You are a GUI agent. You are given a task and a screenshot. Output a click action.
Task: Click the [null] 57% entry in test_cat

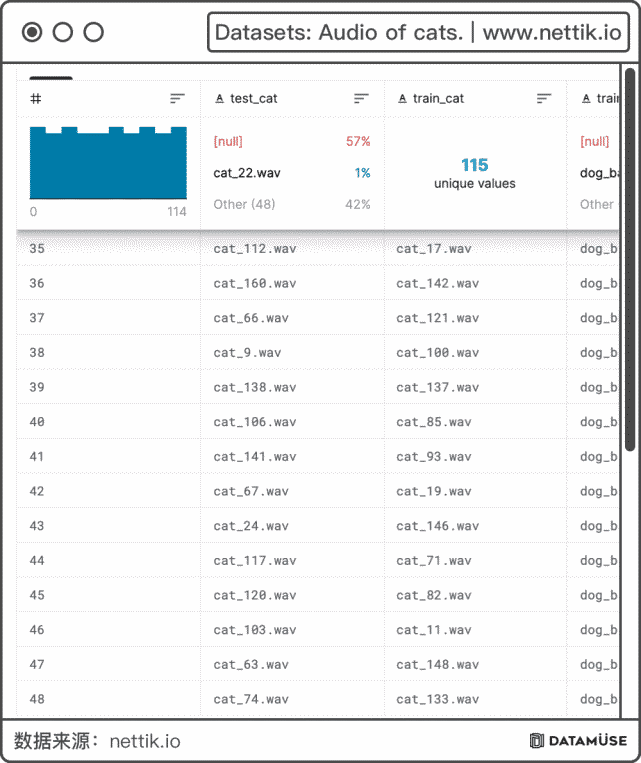[x=292, y=141]
